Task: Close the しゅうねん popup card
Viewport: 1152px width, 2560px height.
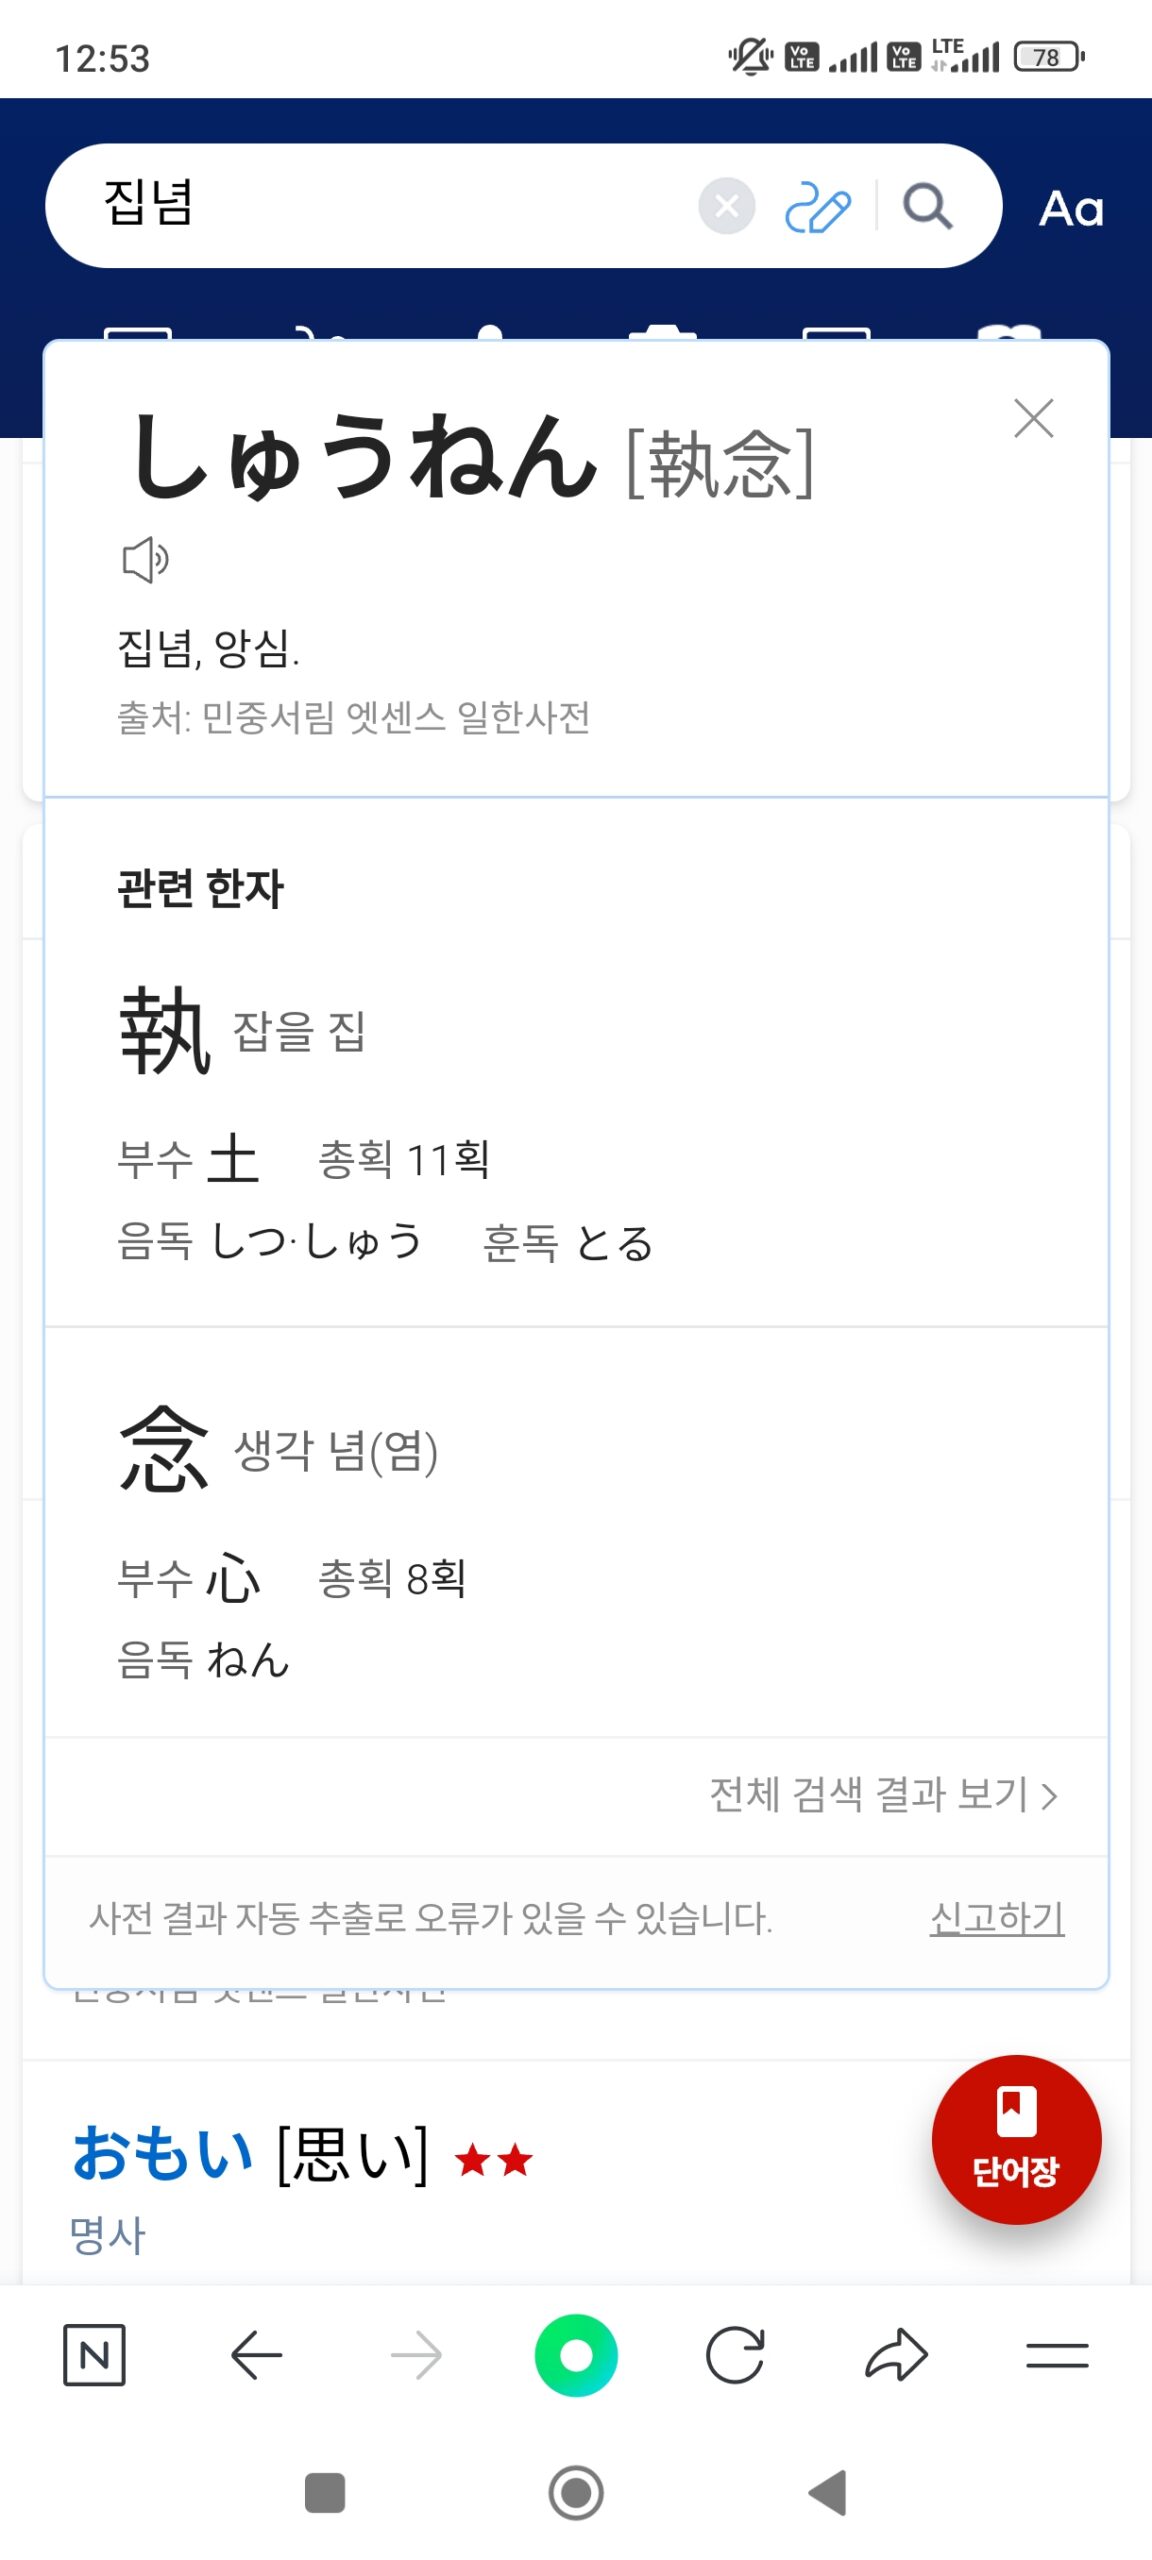Action: 1033,418
